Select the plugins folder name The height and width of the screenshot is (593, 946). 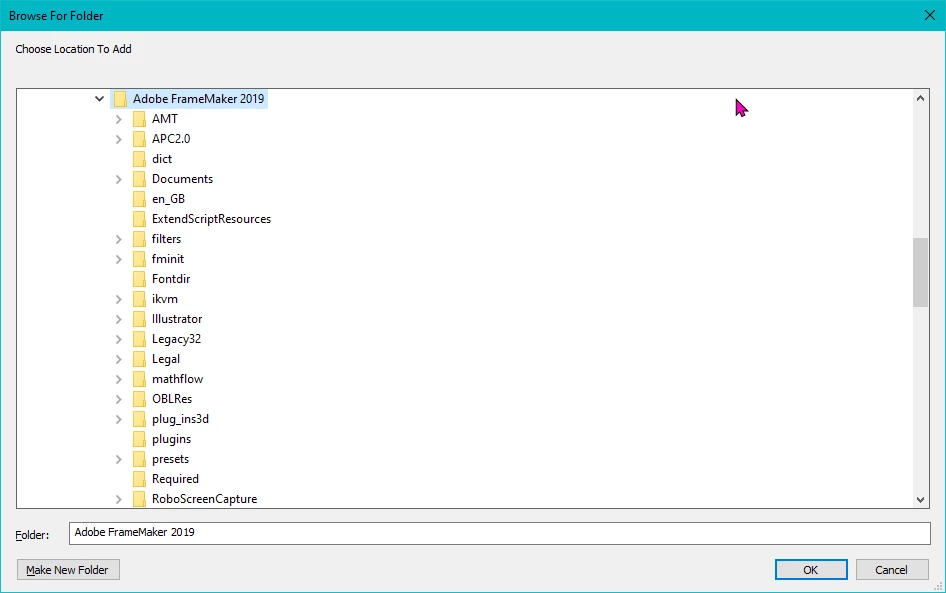click(x=171, y=439)
